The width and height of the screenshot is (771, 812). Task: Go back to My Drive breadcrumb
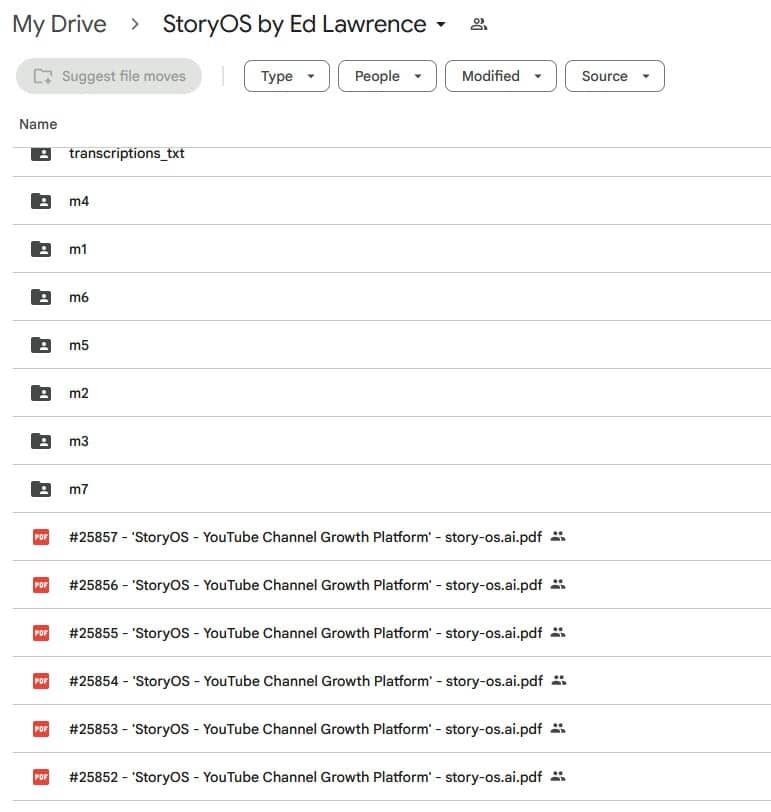click(60, 24)
